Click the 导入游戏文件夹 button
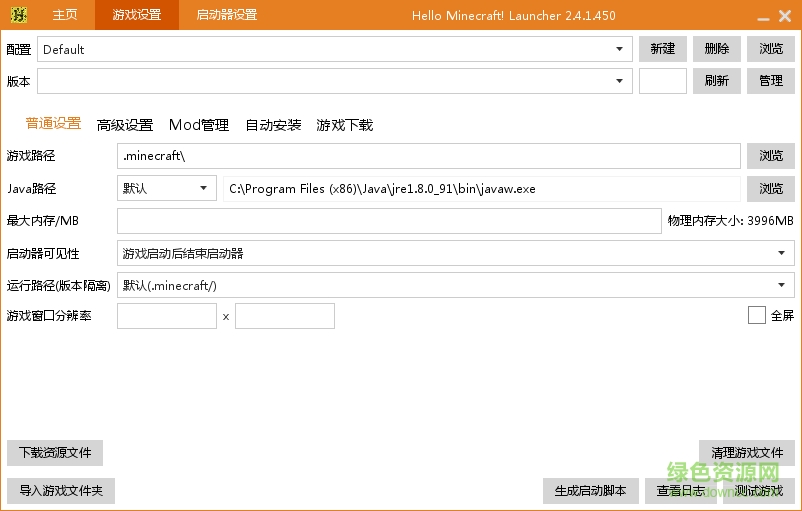The image size is (802, 511). pyautogui.click(x=61, y=491)
